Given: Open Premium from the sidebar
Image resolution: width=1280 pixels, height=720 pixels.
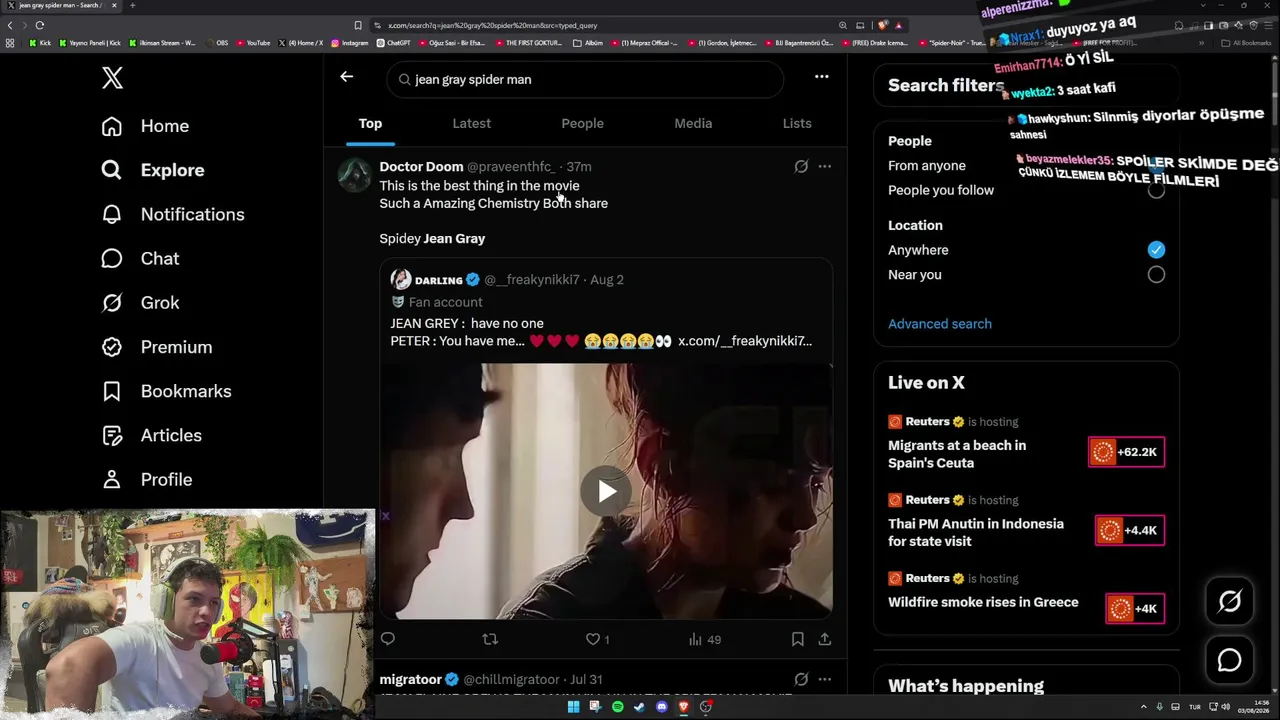Looking at the screenshot, I should [156, 347].
